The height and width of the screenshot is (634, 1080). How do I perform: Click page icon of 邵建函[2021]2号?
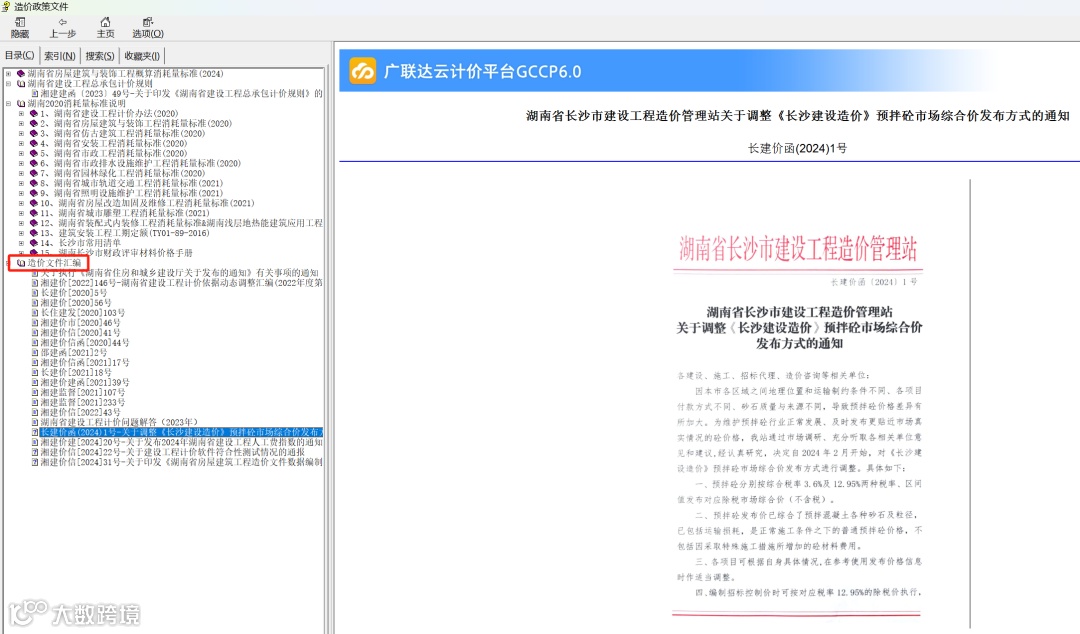(34, 353)
